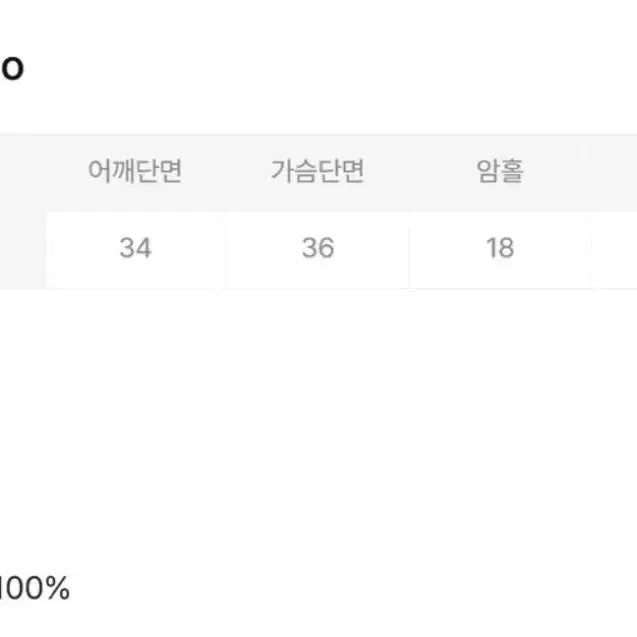Click the 어깨단면 column header

coord(135,172)
